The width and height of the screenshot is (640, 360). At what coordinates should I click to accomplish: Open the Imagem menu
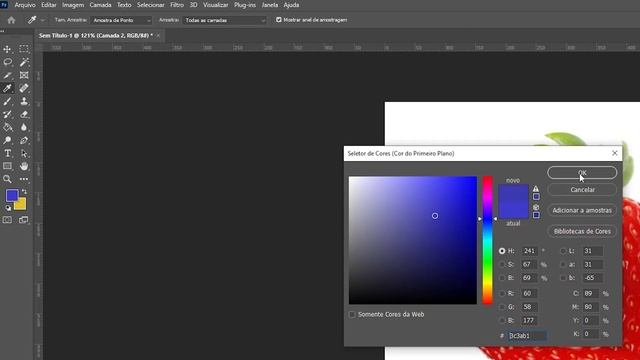point(73,5)
